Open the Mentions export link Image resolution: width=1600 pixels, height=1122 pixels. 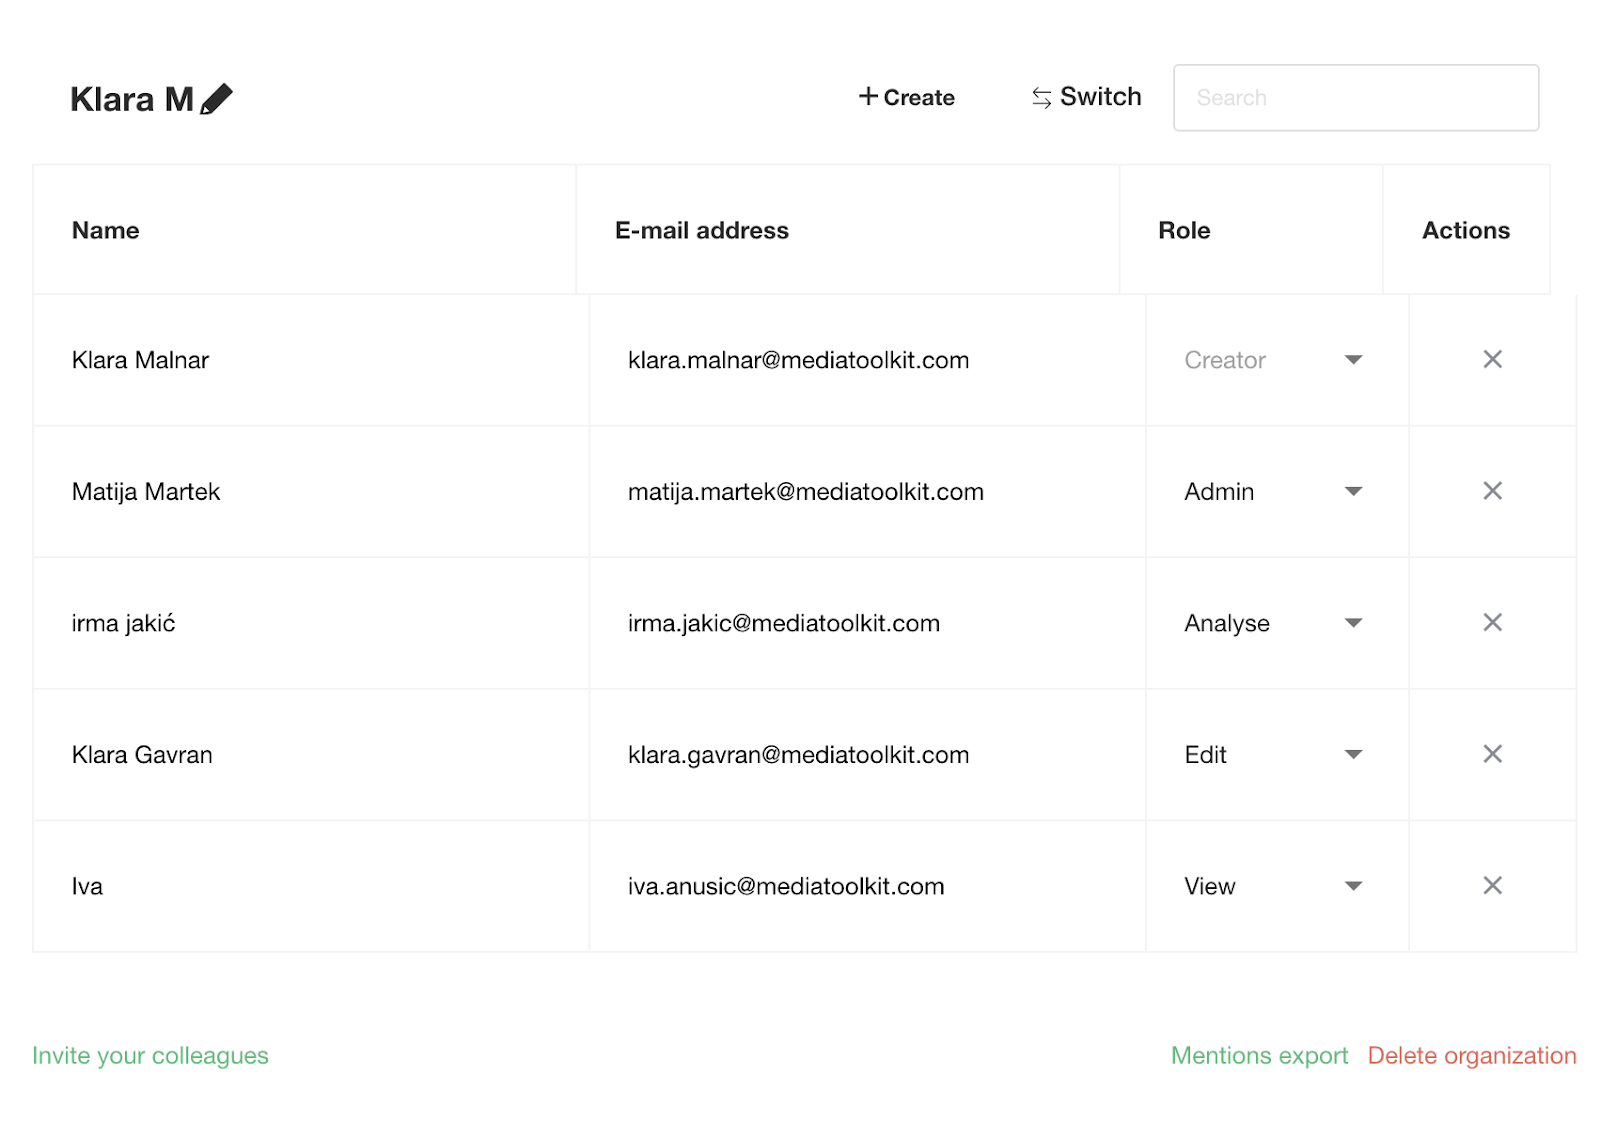(1259, 1056)
